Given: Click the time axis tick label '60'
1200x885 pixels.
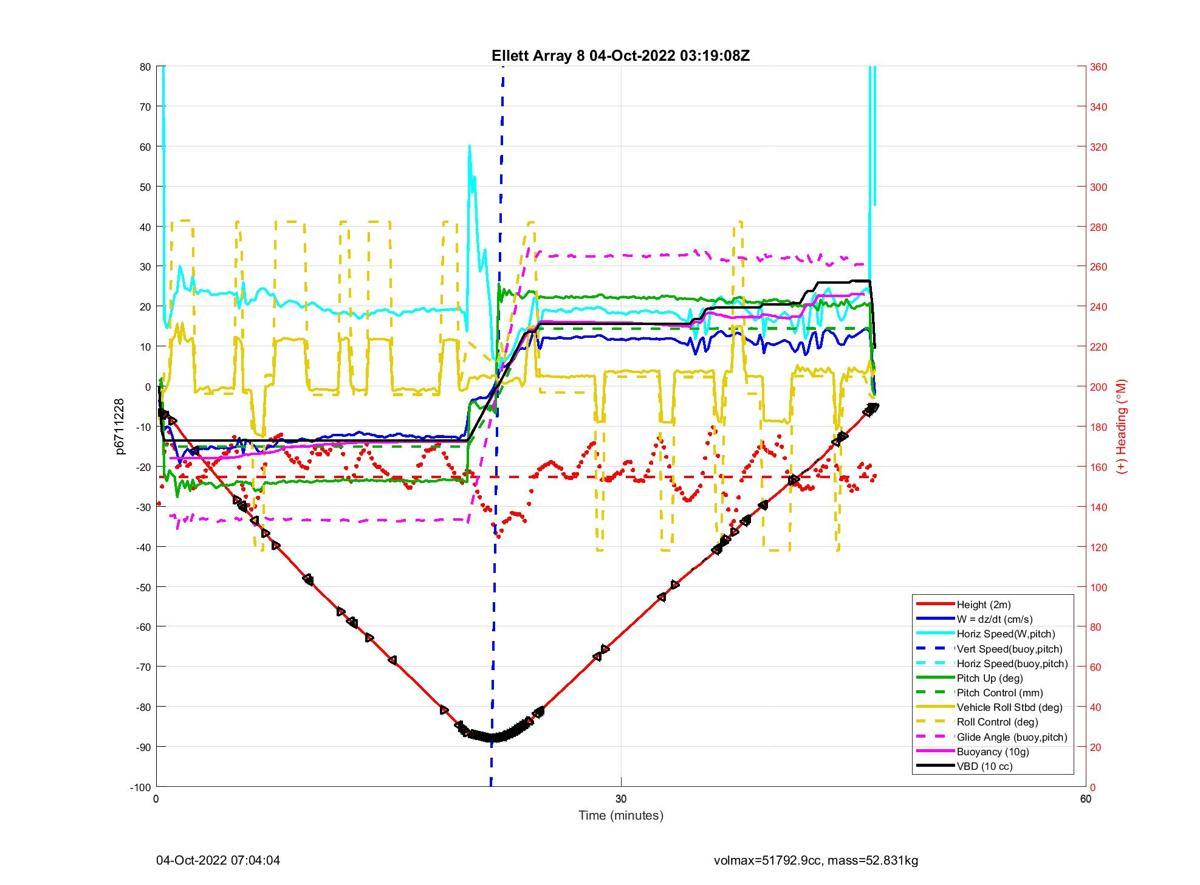Looking at the screenshot, I should tap(1085, 799).
